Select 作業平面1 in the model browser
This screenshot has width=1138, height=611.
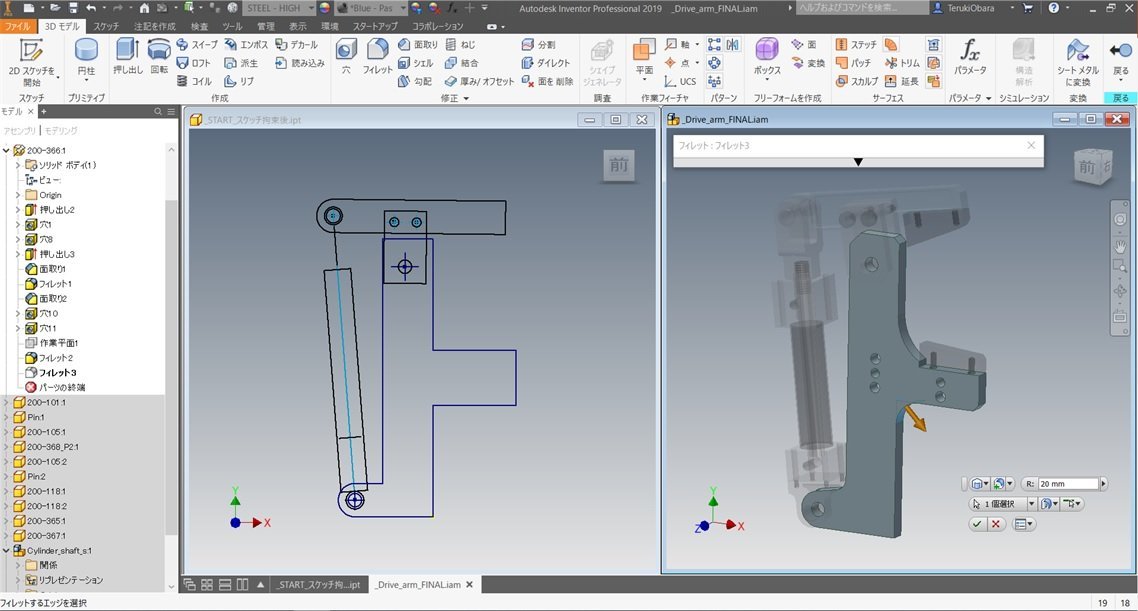52,343
